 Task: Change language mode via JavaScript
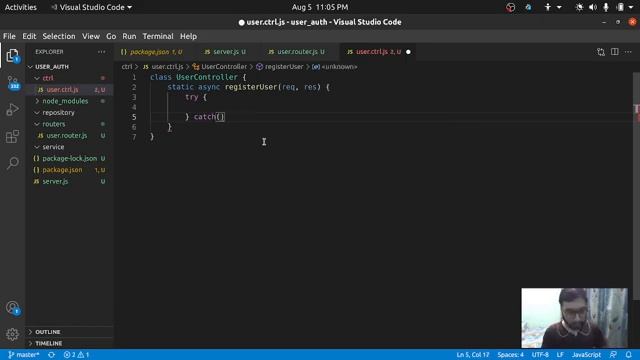pyautogui.click(x=586, y=355)
